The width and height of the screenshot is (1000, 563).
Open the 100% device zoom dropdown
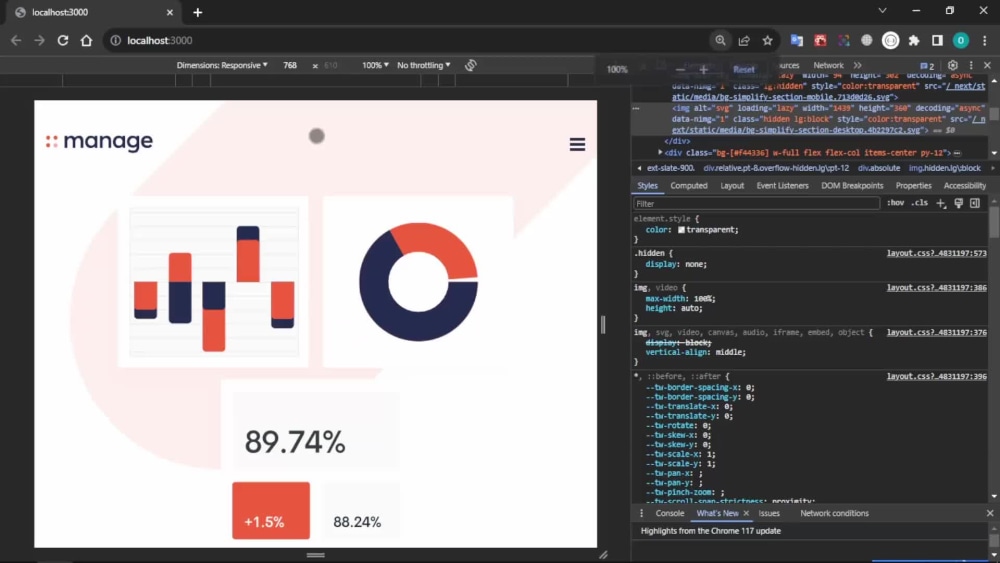click(375, 65)
